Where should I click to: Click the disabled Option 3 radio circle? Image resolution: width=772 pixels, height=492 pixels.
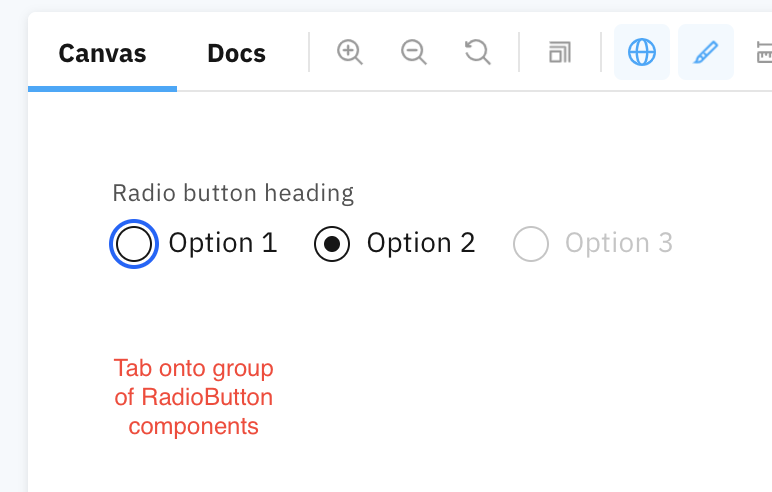pos(531,244)
